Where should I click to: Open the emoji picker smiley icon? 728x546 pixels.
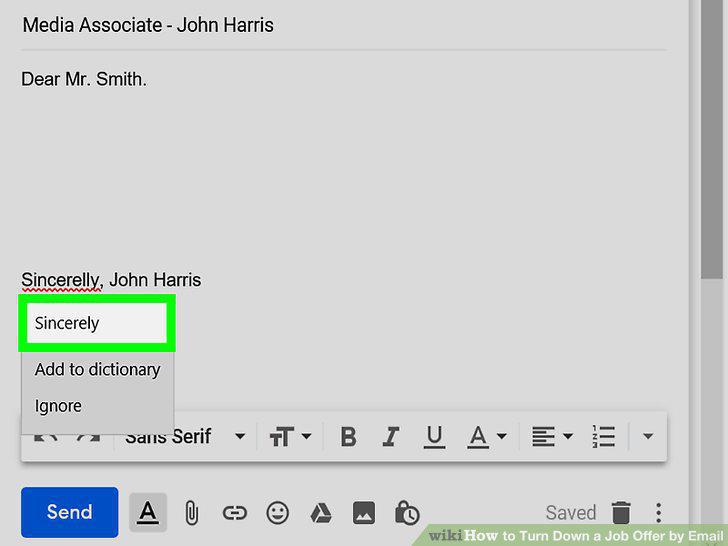click(x=278, y=513)
